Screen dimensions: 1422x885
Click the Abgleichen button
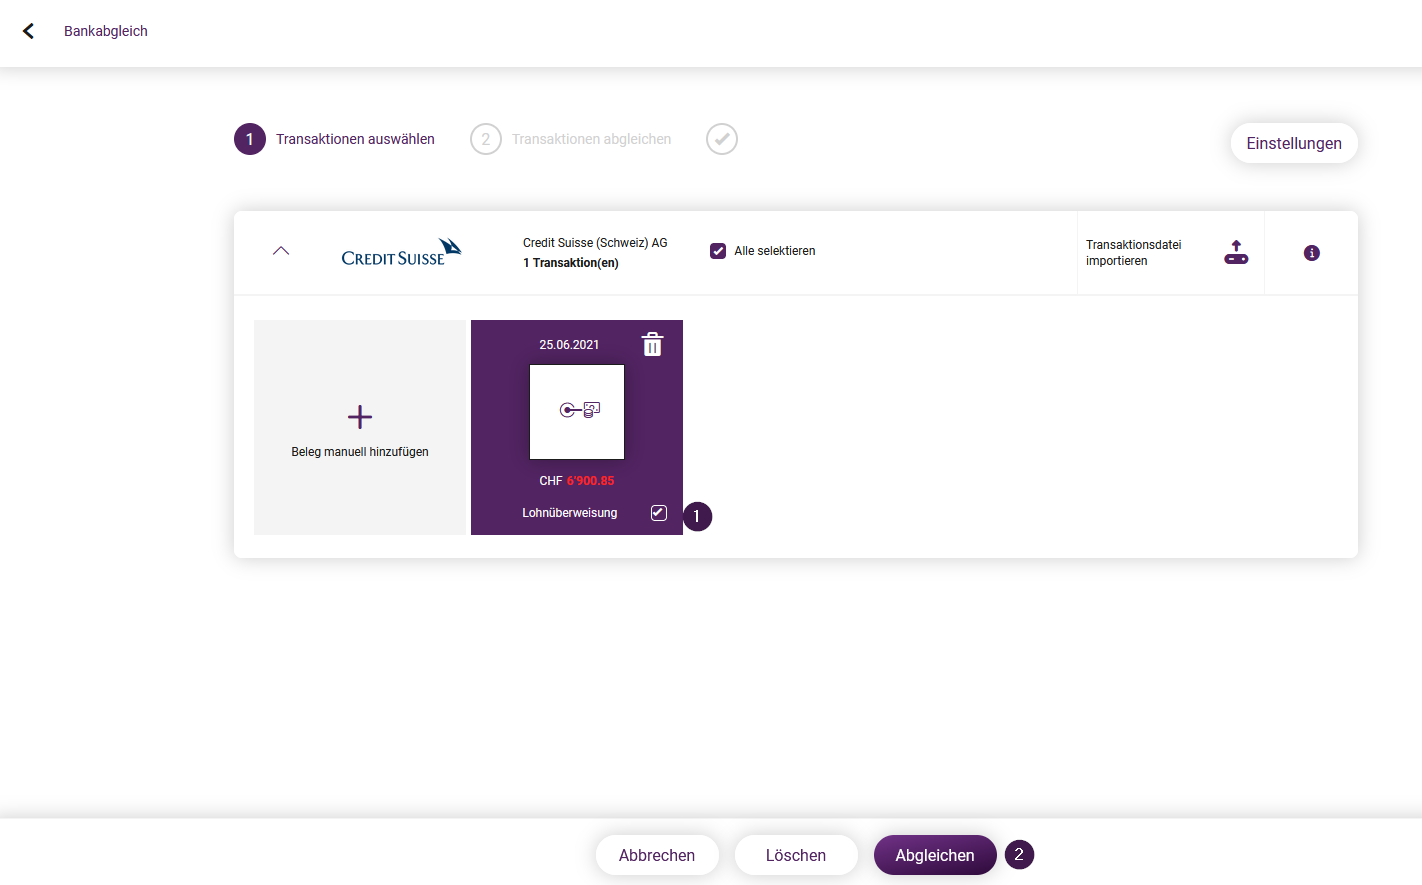point(935,855)
